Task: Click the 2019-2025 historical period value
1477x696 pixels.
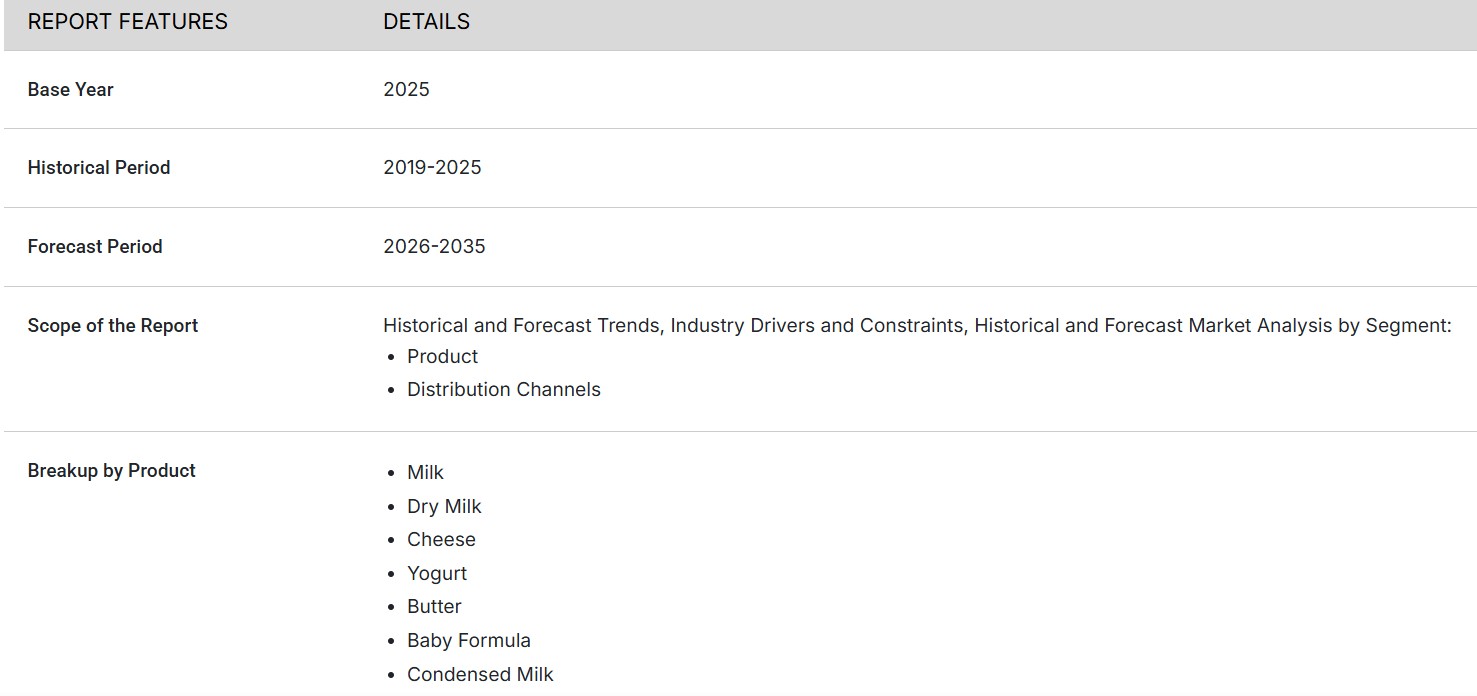Action: pyautogui.click(x=432, y=168)
